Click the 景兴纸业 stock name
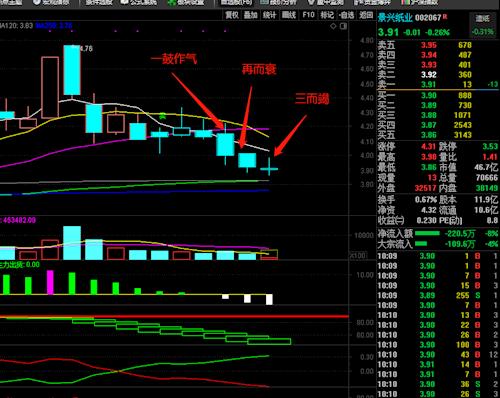 coord(395,18)
